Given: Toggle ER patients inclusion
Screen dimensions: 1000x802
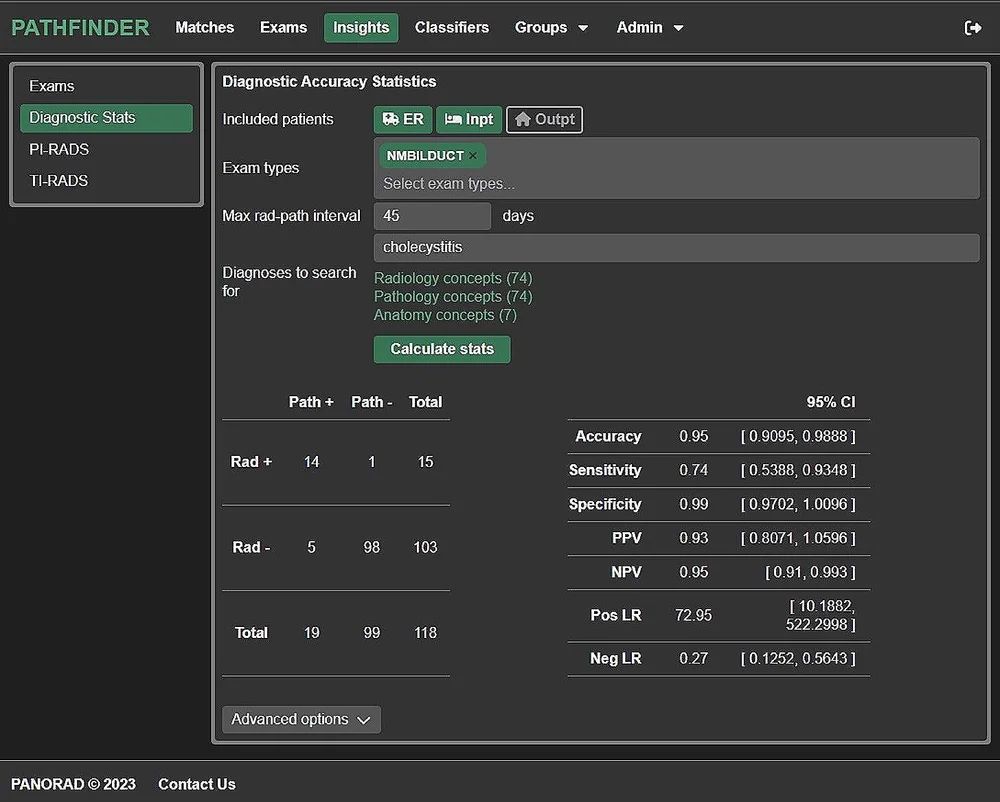Looking at the screenshot, I should (x=402, y=119).
